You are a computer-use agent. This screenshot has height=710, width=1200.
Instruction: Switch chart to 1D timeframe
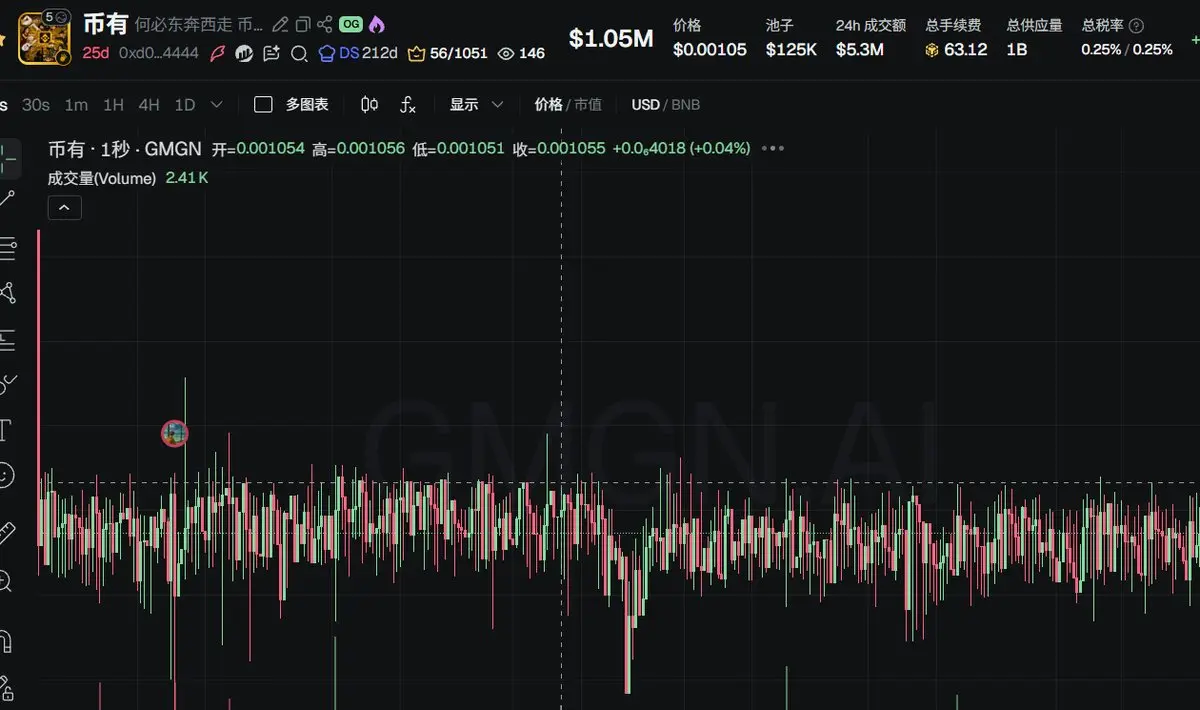pyautogui.click(x=185, y=104)
